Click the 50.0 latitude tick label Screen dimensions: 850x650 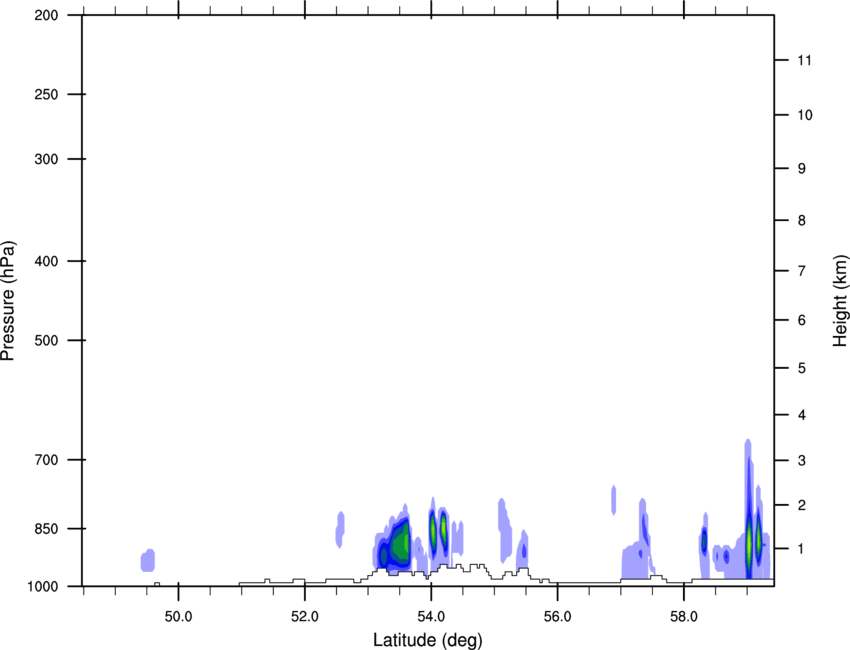point(178,617)
